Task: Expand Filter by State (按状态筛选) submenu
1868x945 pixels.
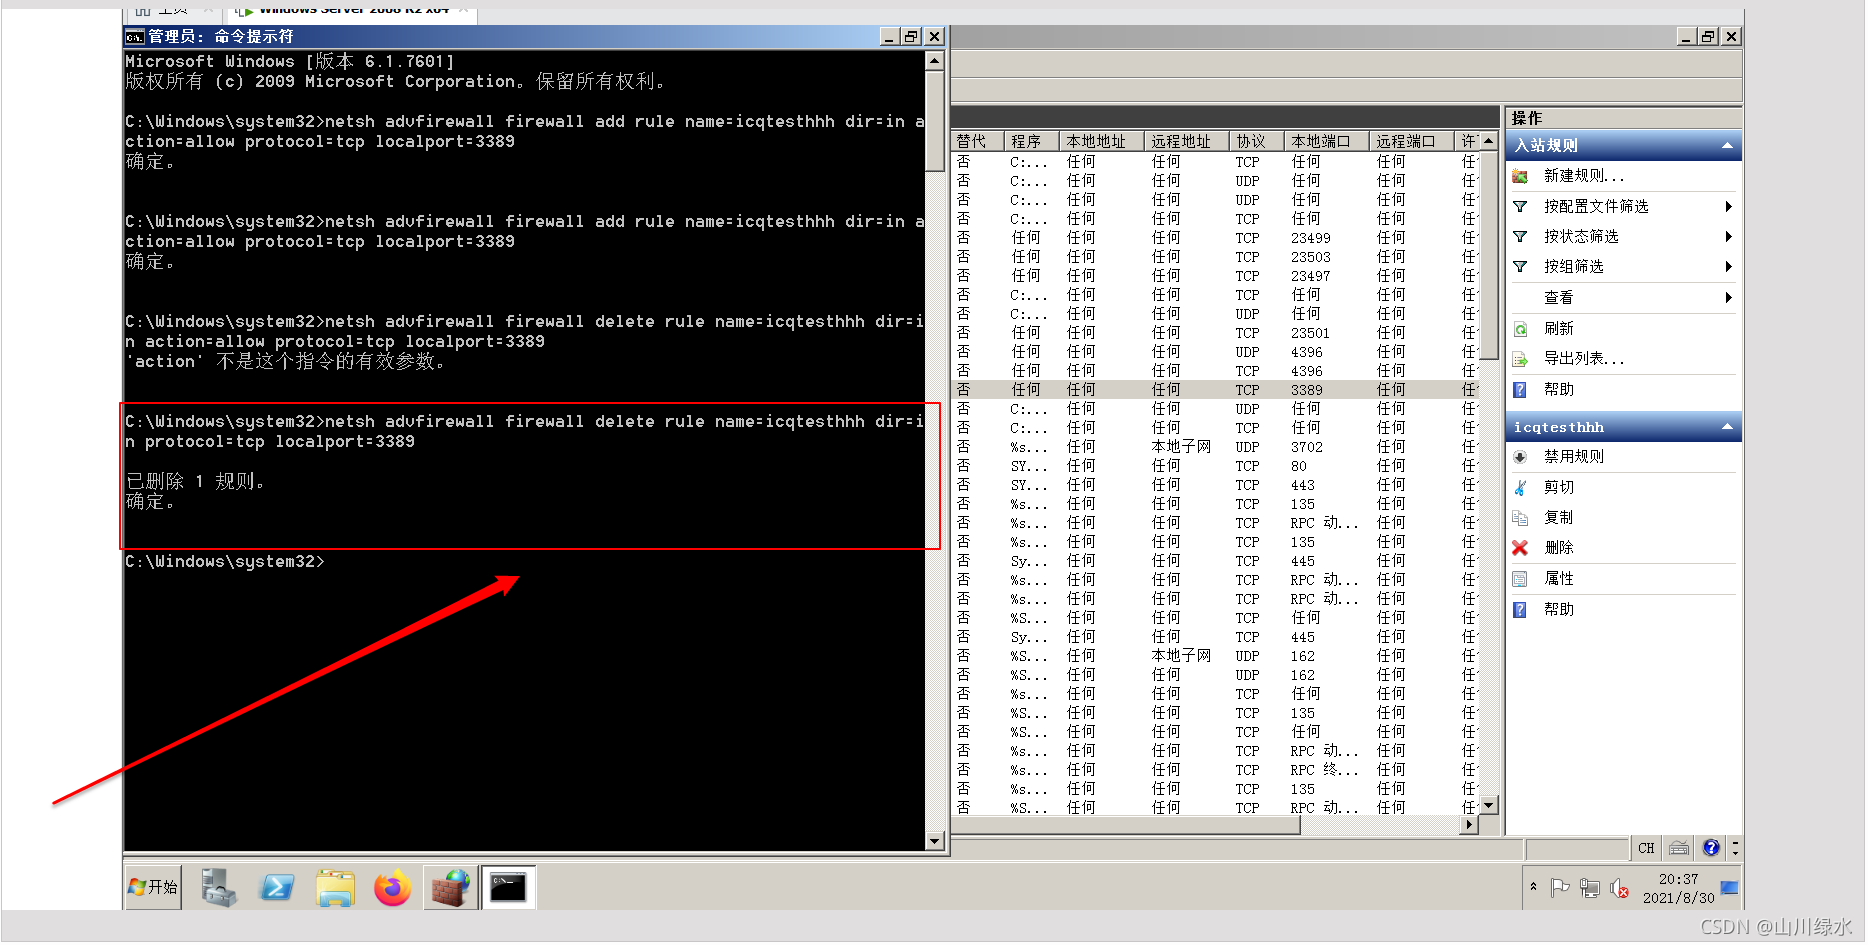Action: pyautogui.click(x=1728, y=237)
